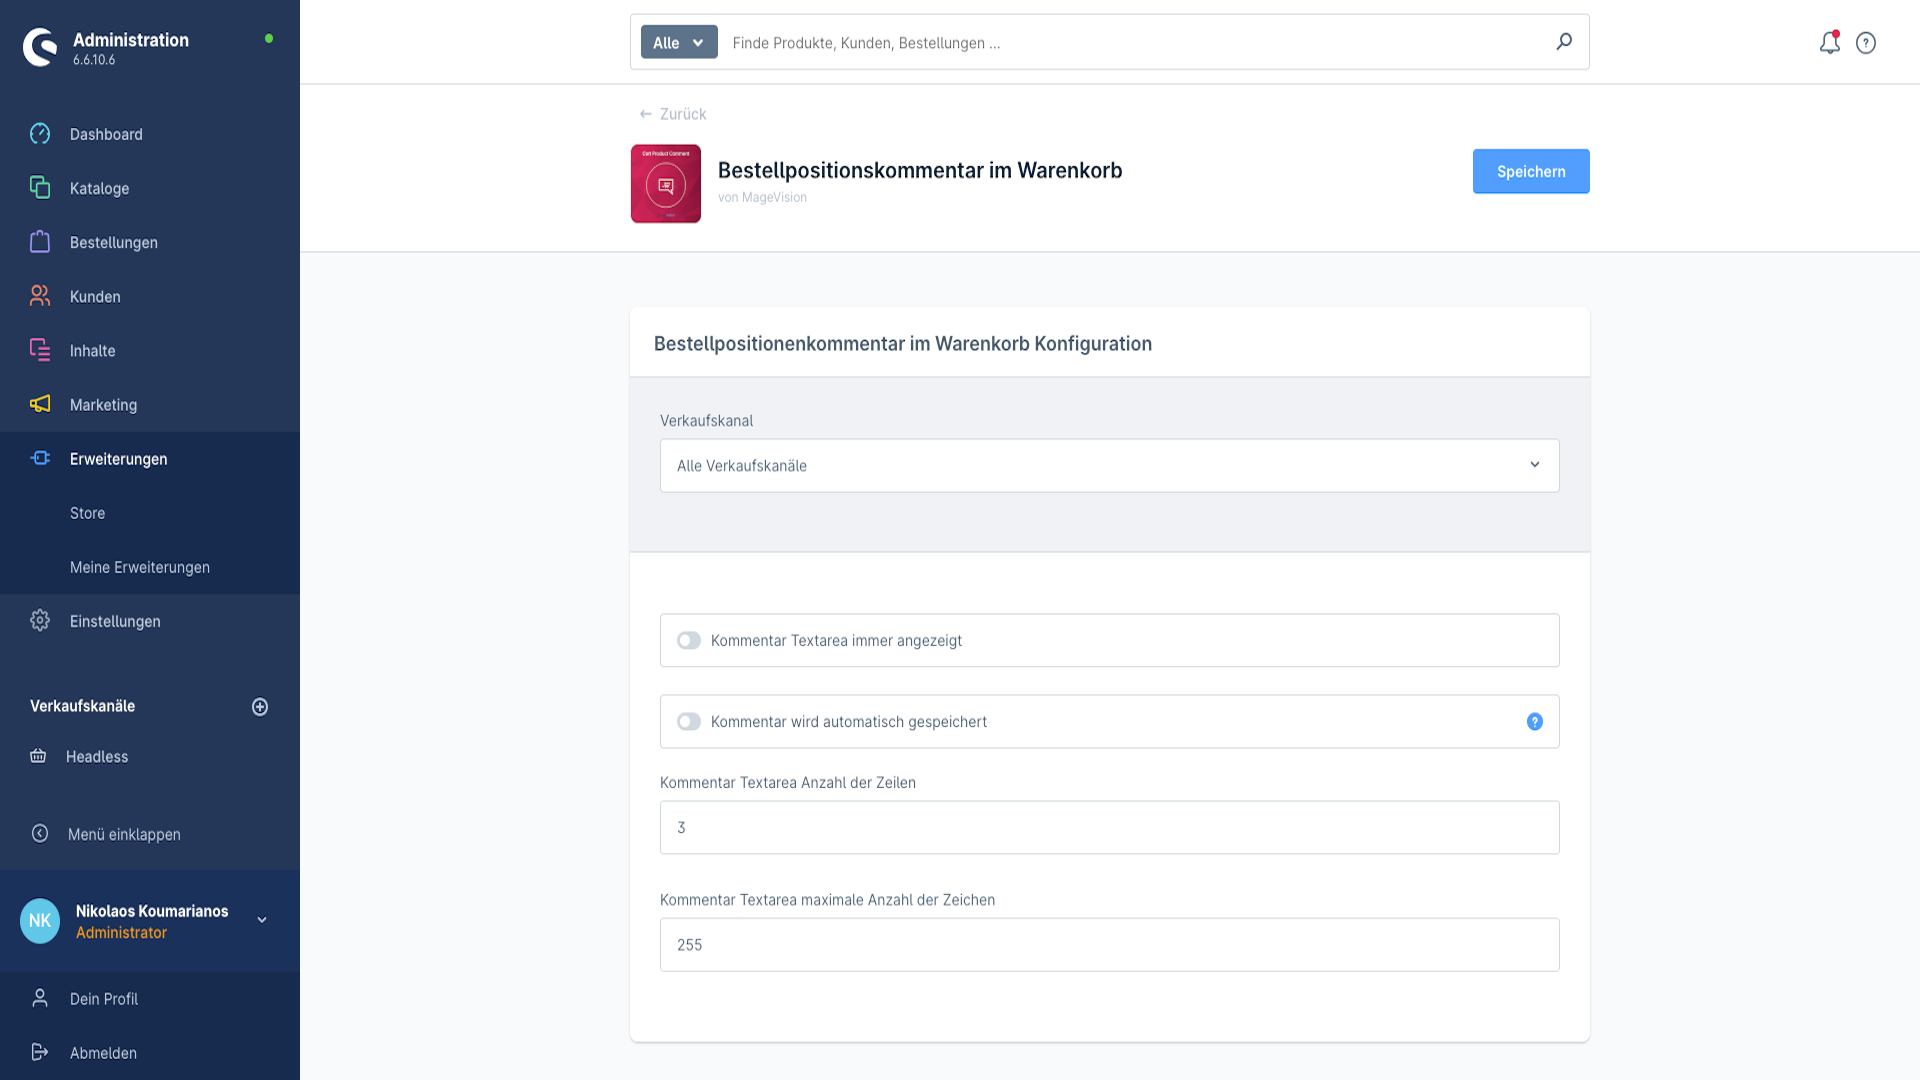Click the Marketing megaphone icon
1920x1080 pixels.
pos(40,404)
